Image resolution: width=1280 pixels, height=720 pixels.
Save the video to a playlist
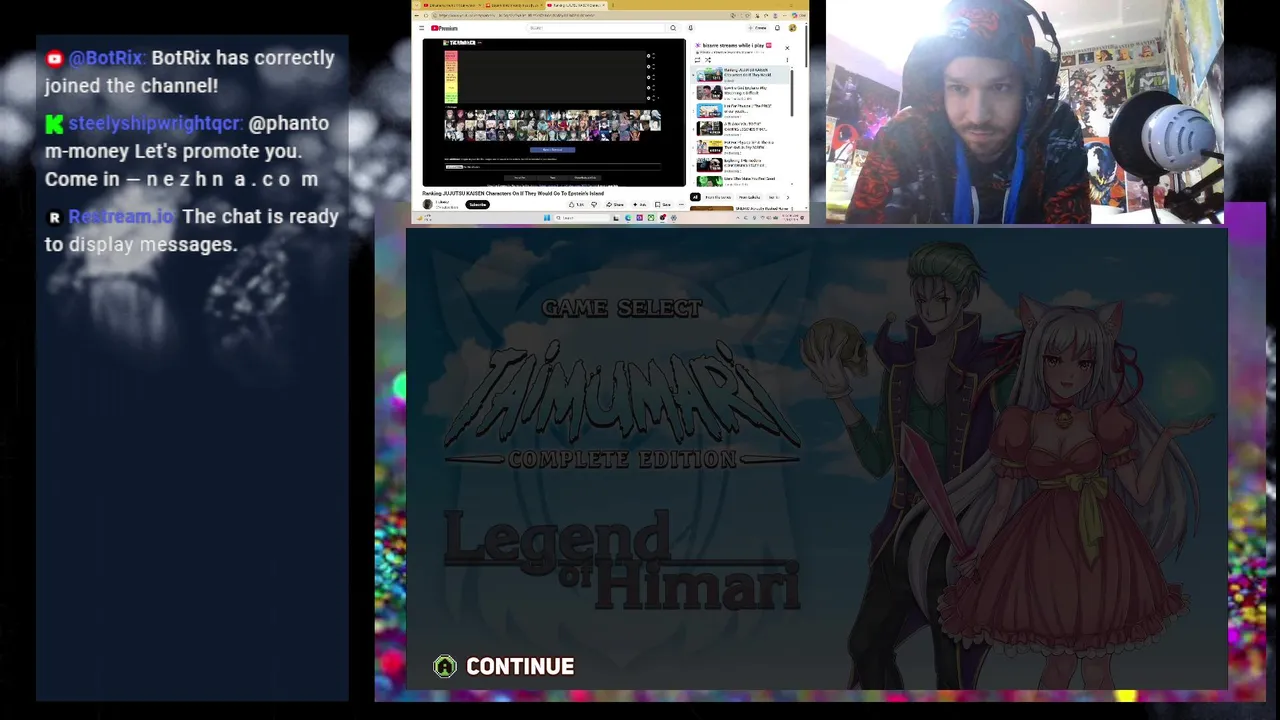pos(662,204)
